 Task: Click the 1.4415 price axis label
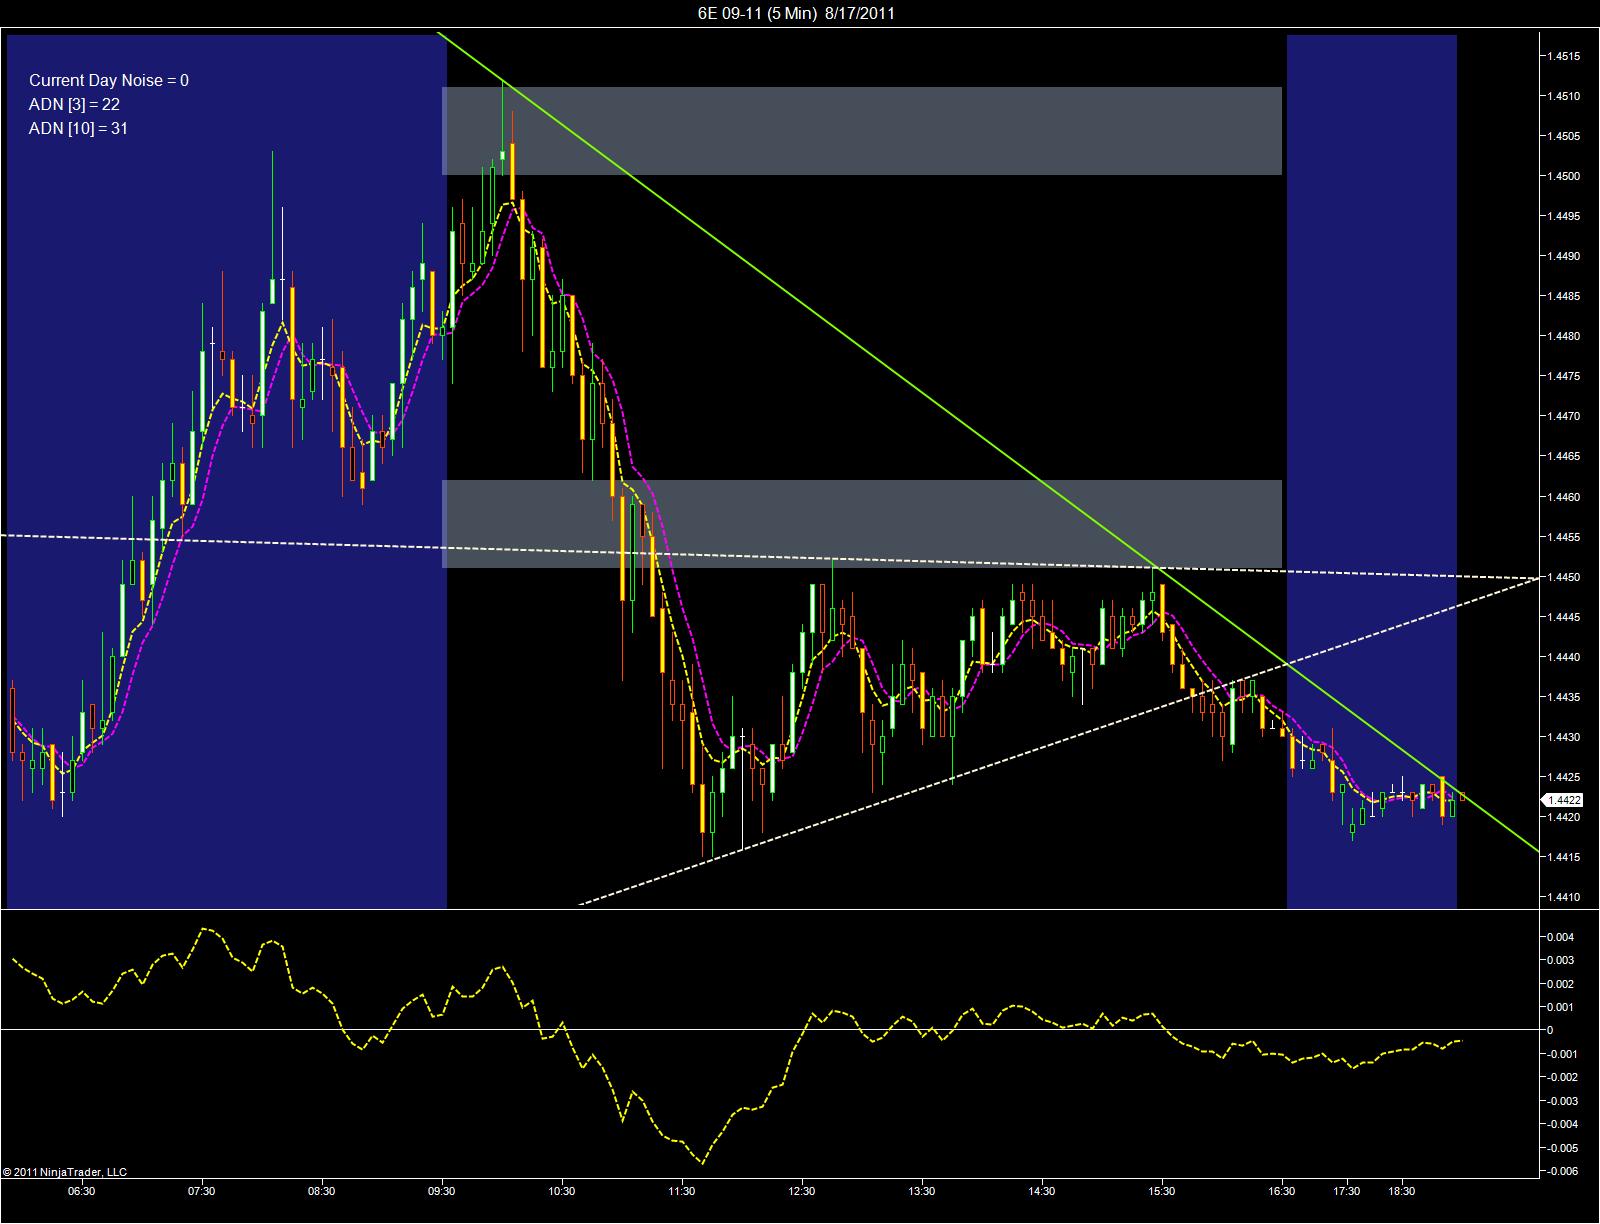coord(1564,857)
